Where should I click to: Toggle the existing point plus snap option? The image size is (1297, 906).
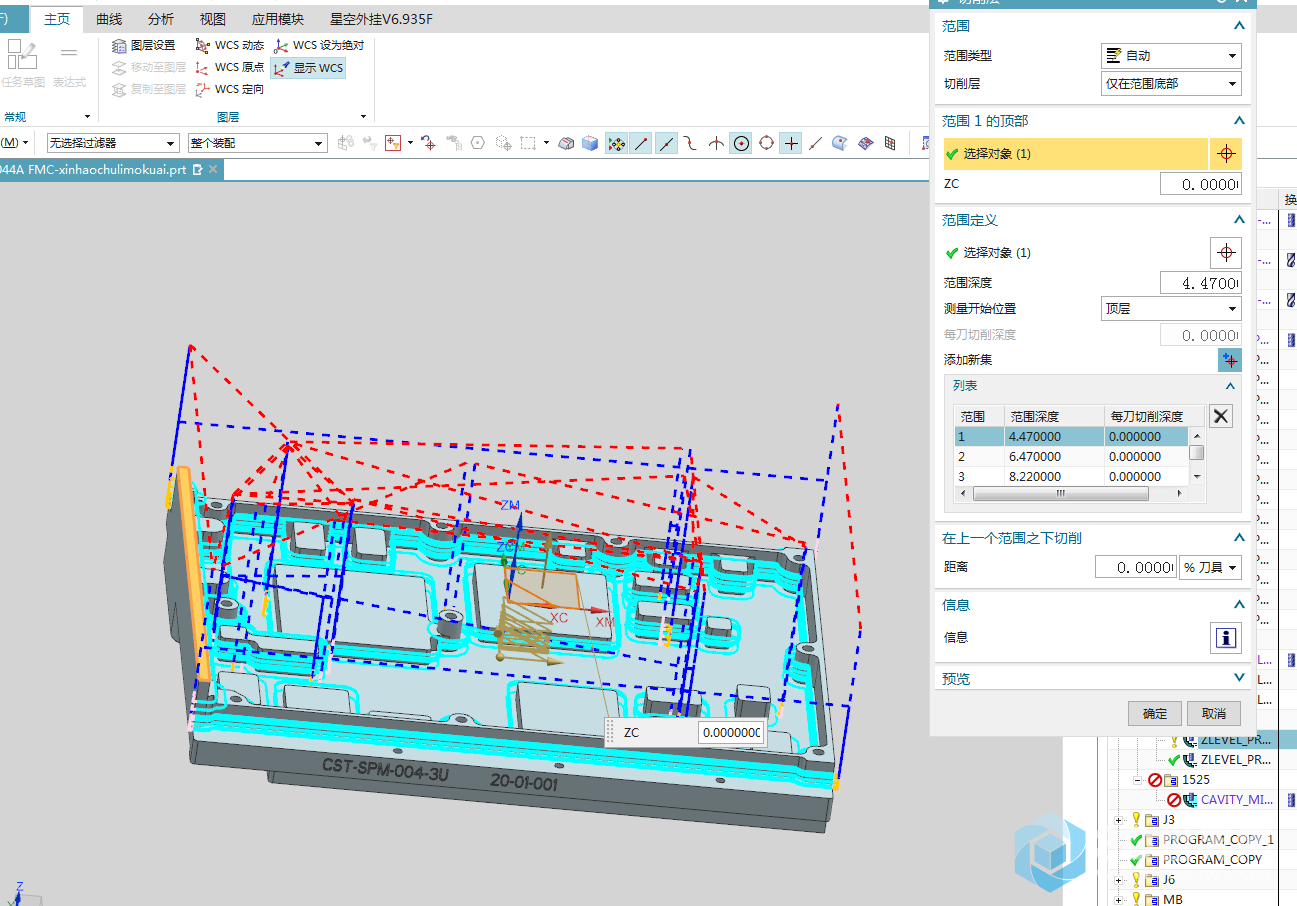[x=791, y=143]
